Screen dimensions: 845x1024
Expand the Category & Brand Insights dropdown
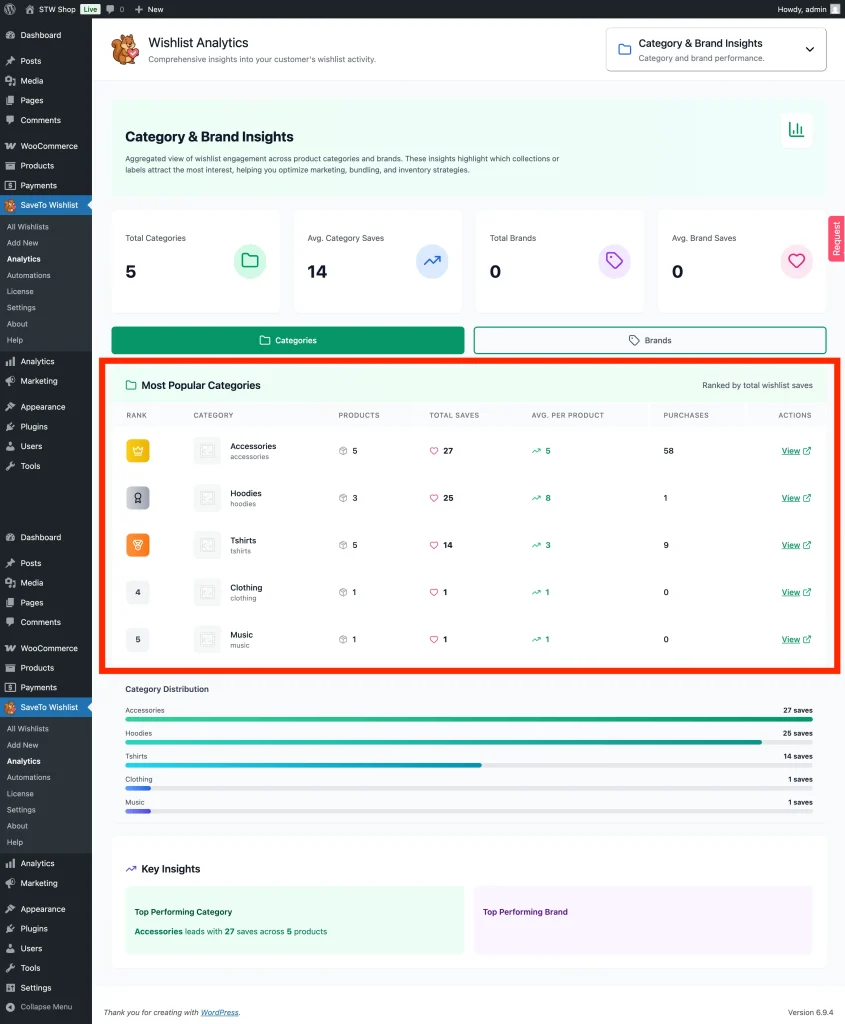tap(810, 48)
